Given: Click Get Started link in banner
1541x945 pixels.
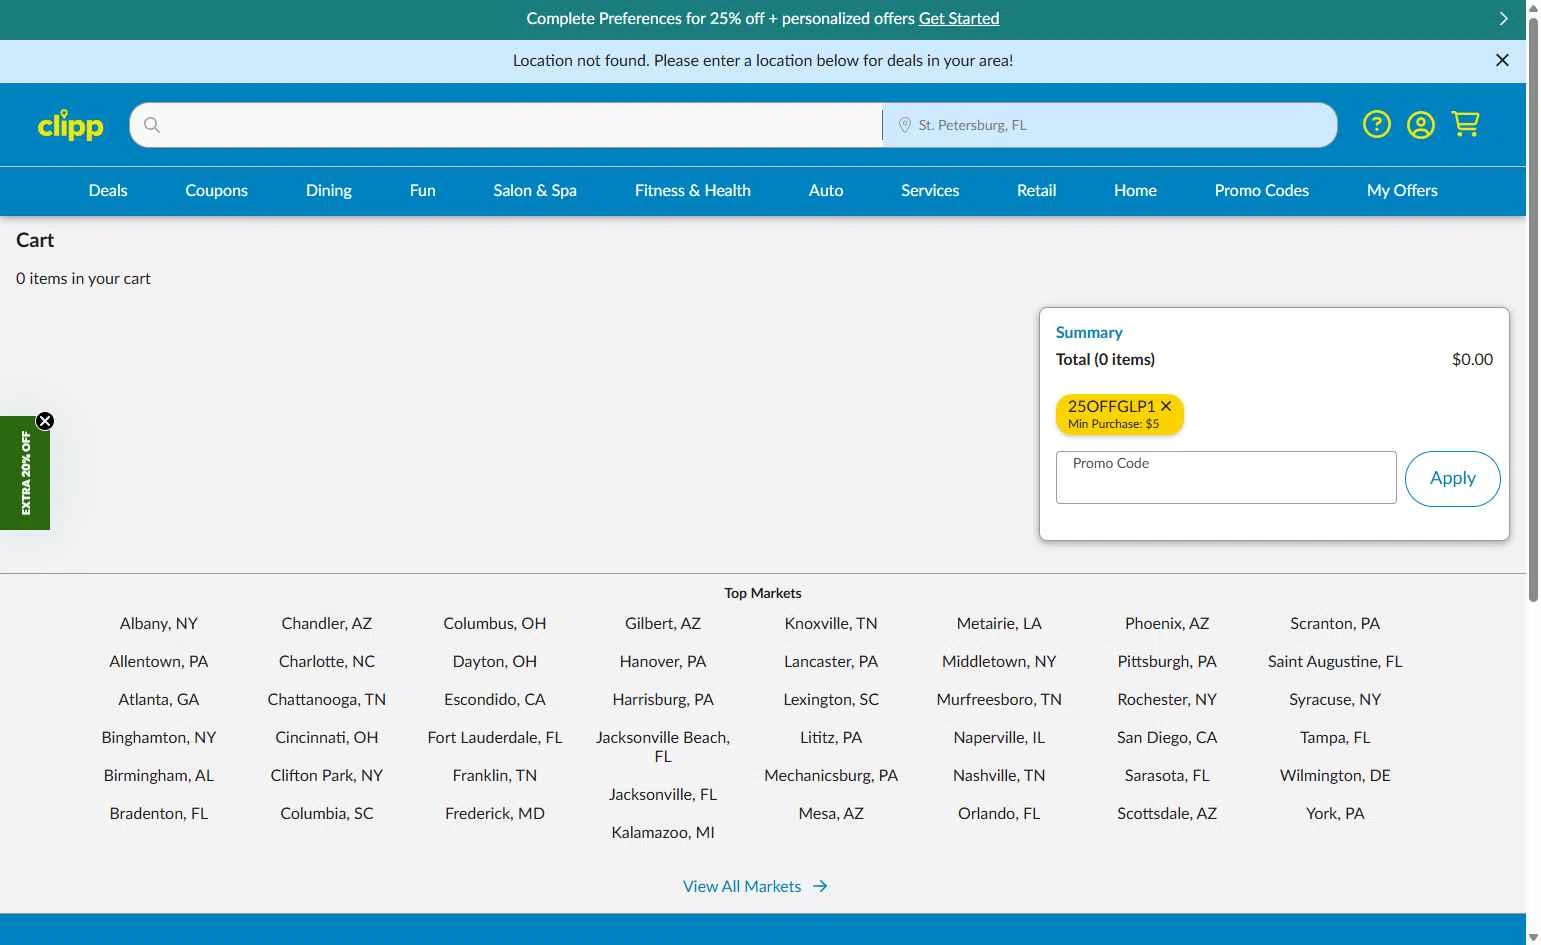Looking at the screenshot, I should [959, 18].
